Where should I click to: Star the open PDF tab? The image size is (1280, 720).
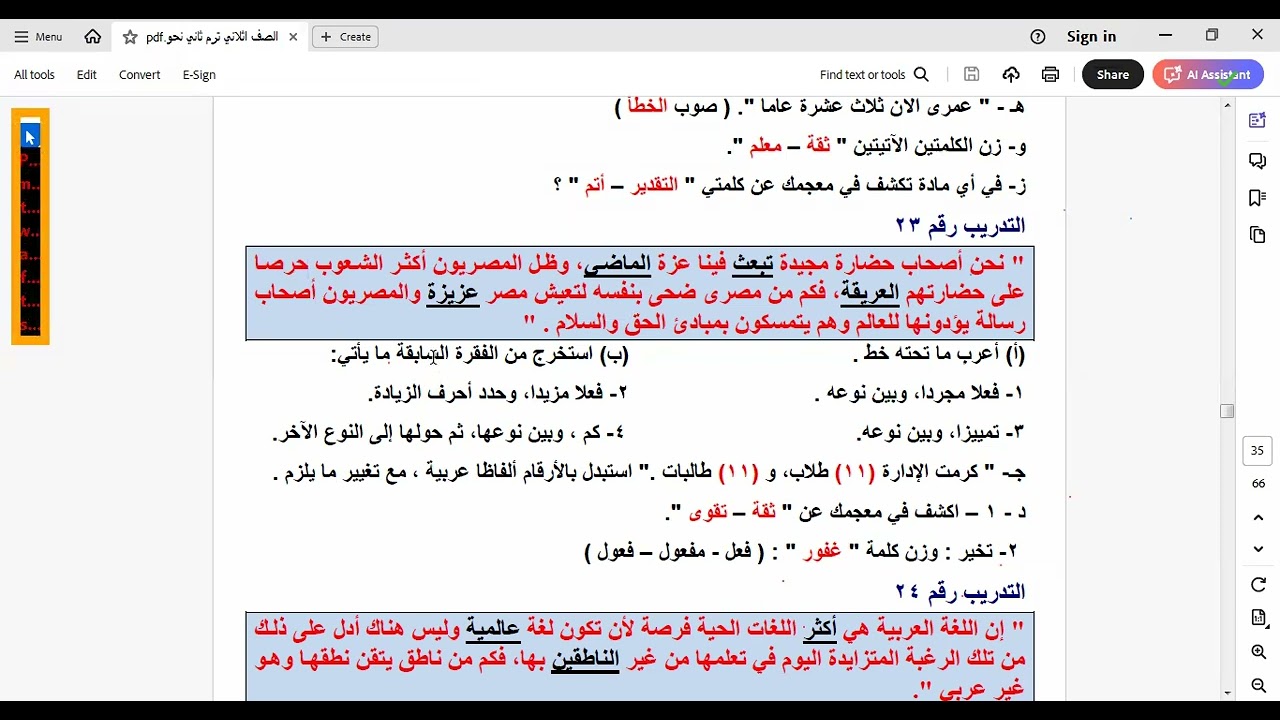tap(130, 37)
